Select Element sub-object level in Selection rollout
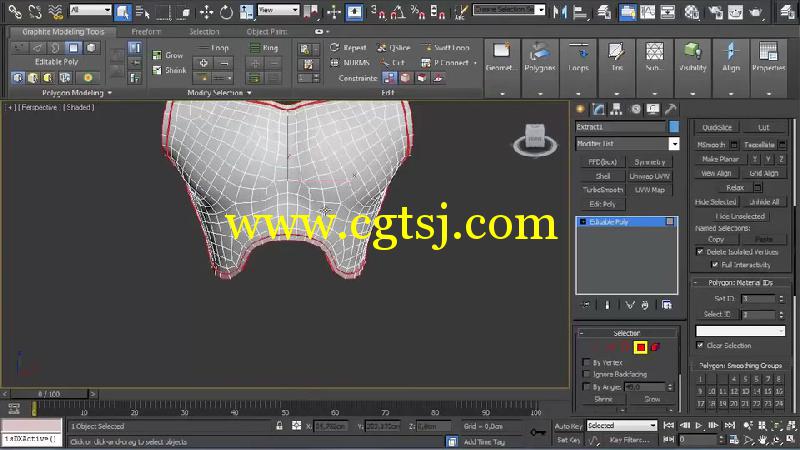This screenshot has width=800, height=450. click(x=656, y=347)
